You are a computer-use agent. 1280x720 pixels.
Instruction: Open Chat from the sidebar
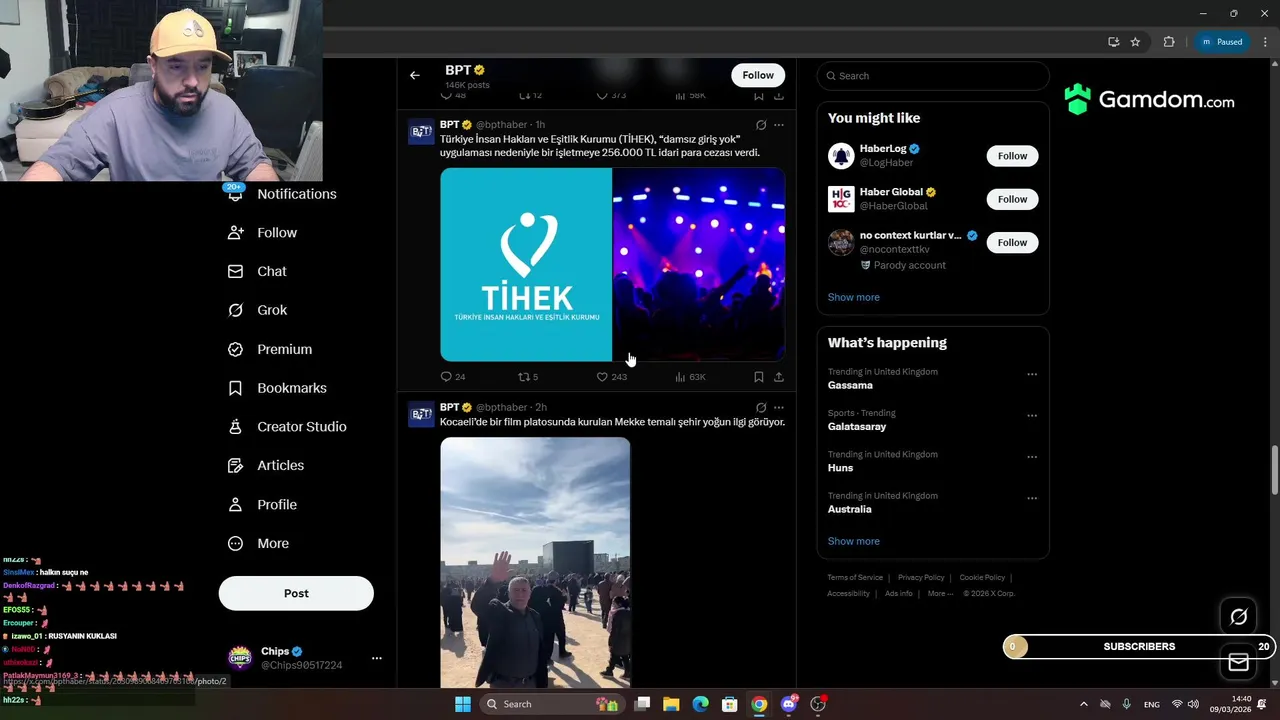258,271
